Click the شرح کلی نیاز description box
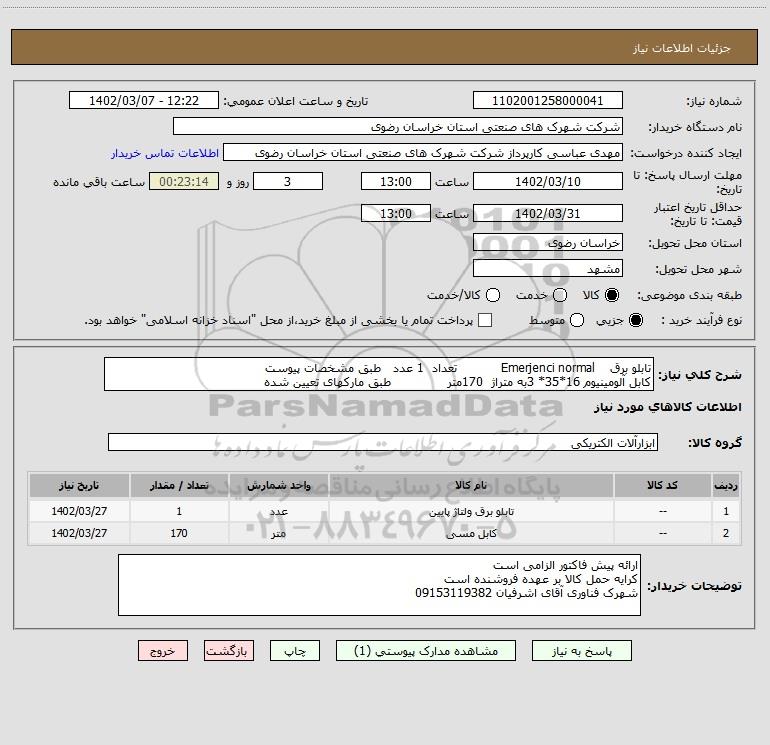This screenshot has height=745, width=770. pos(379,375)
